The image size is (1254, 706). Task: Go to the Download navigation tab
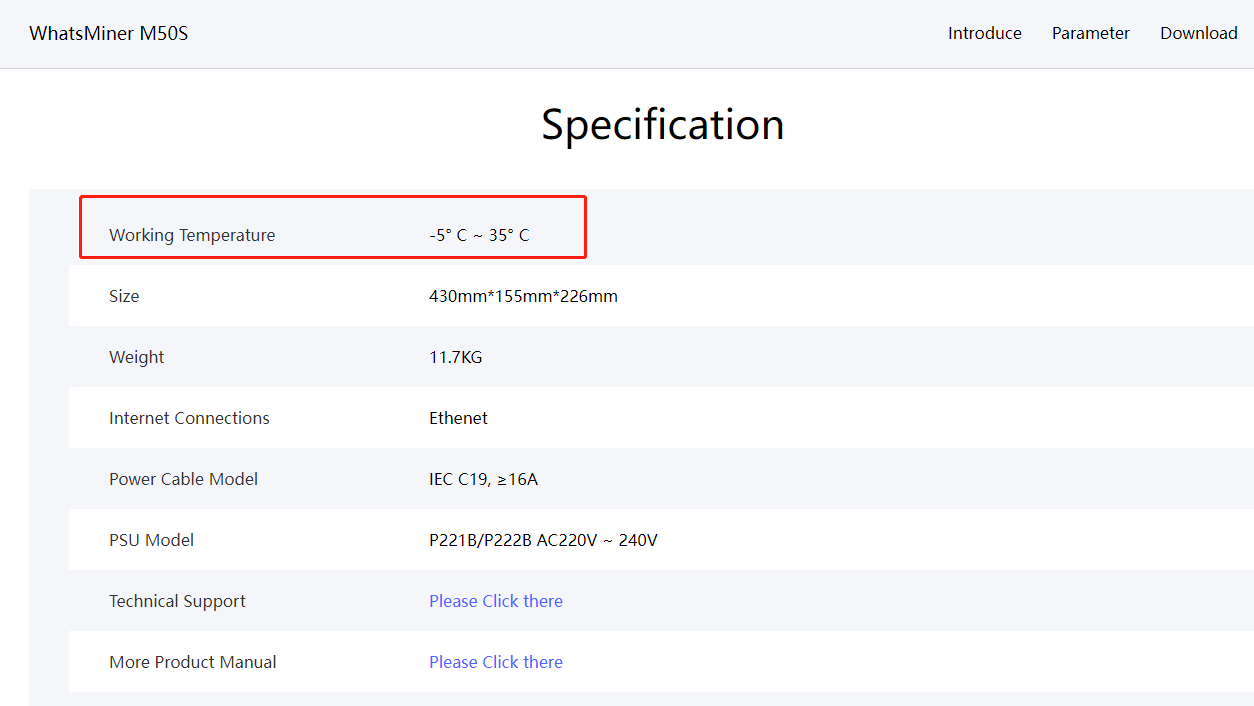click(x=1198, y=33)
